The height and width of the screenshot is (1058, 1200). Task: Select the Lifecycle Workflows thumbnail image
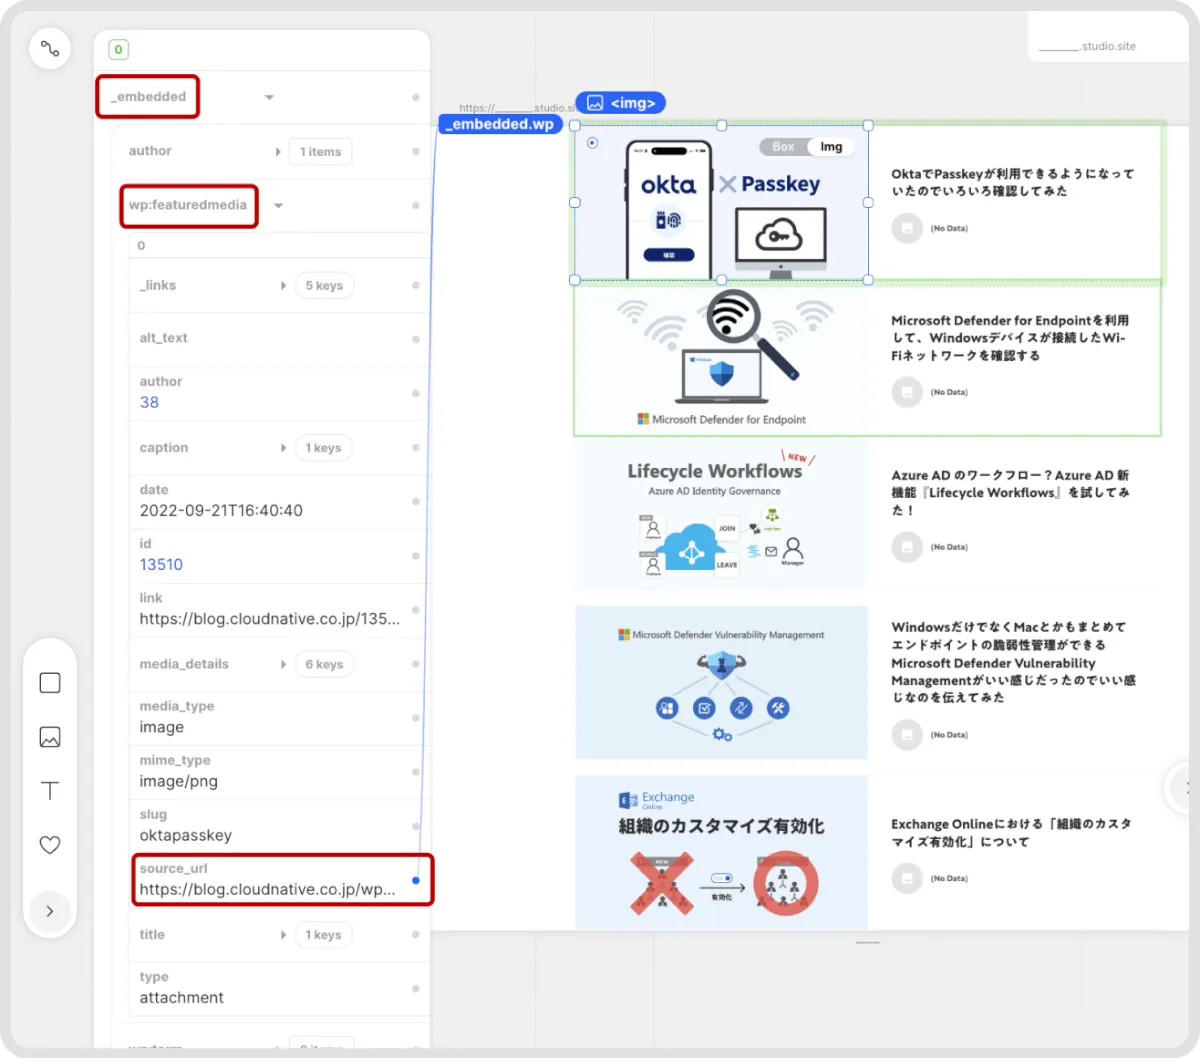(721, 516)
